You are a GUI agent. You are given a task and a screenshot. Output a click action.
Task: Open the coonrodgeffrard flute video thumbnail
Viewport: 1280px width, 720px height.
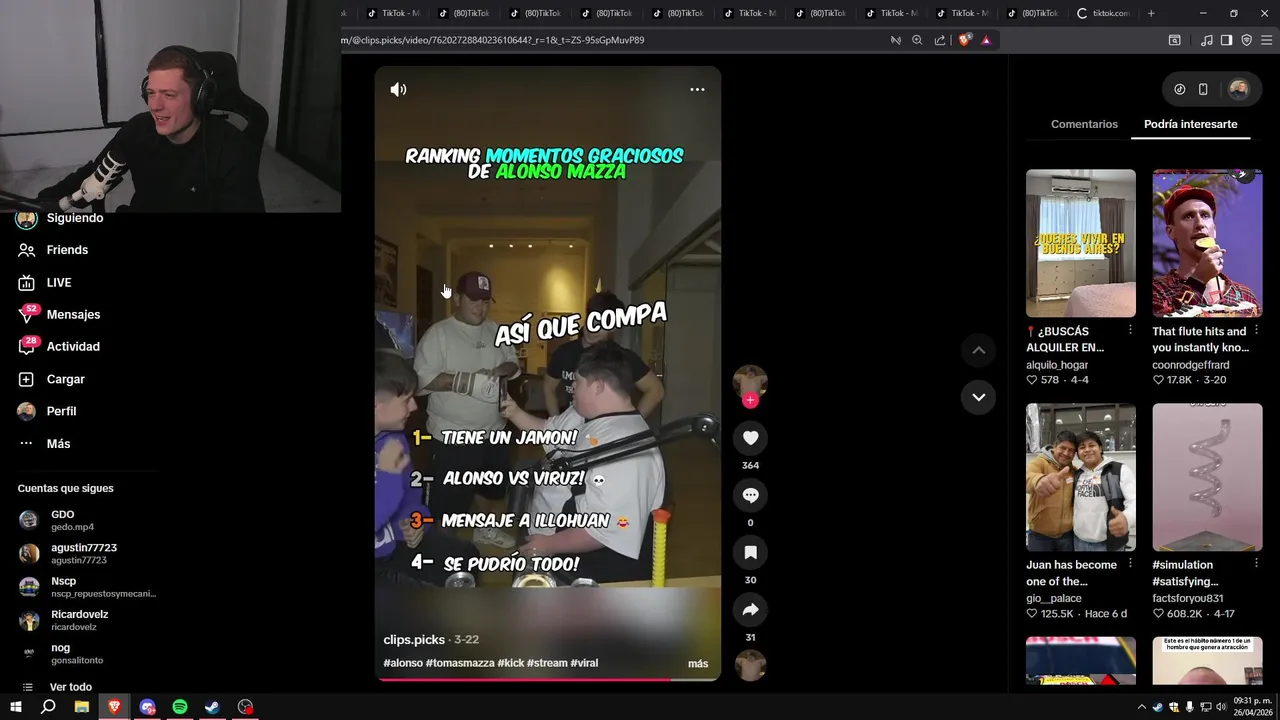(x=1207, y=243)
